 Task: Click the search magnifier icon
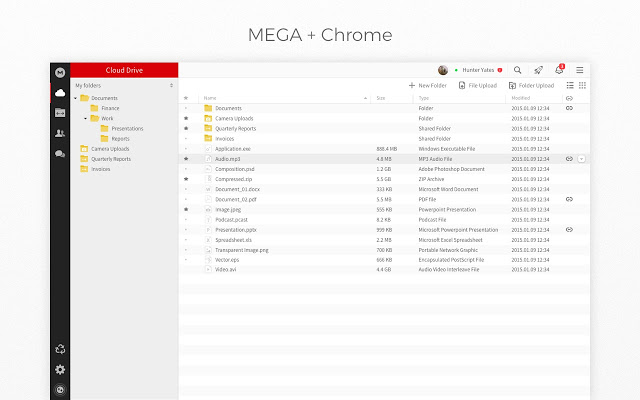517,70
